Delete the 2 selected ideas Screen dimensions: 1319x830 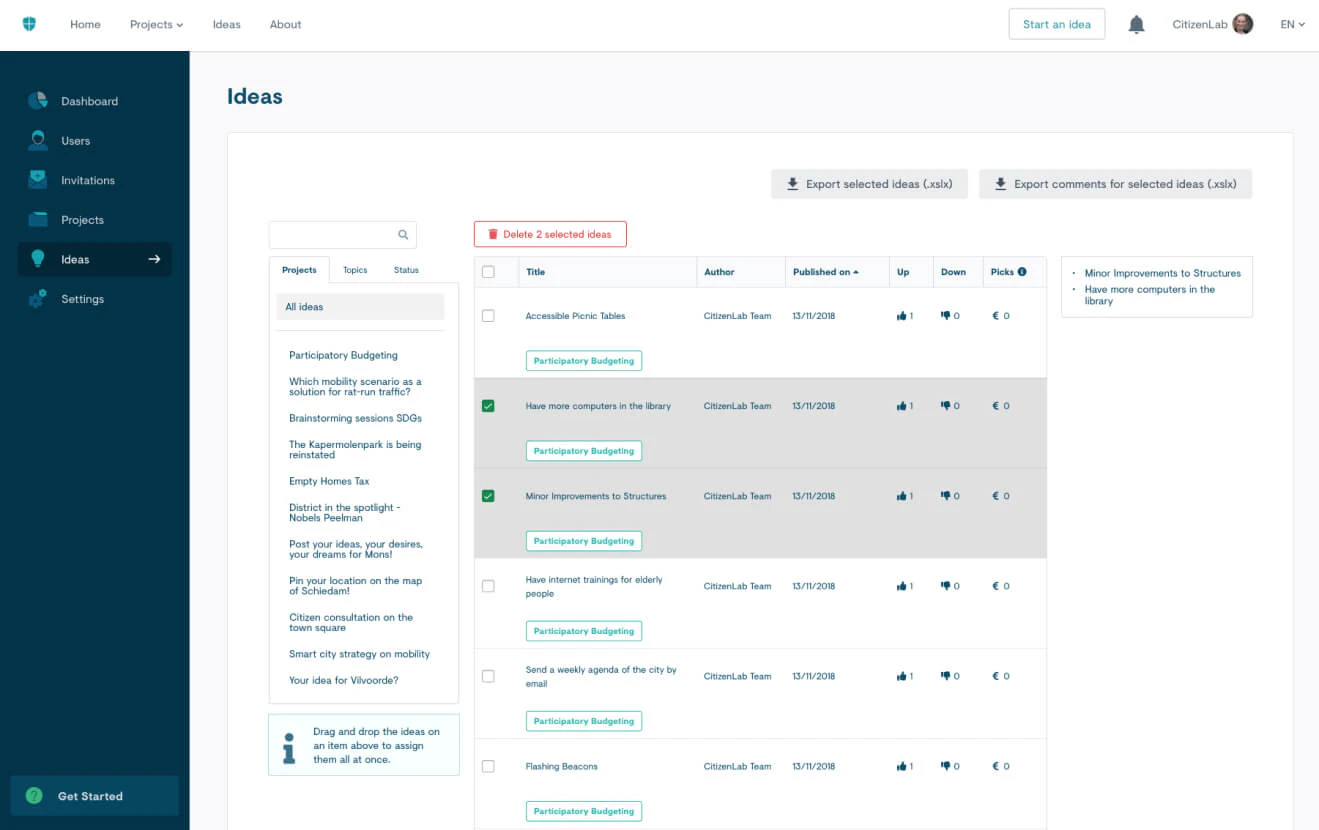coord(550,233)
